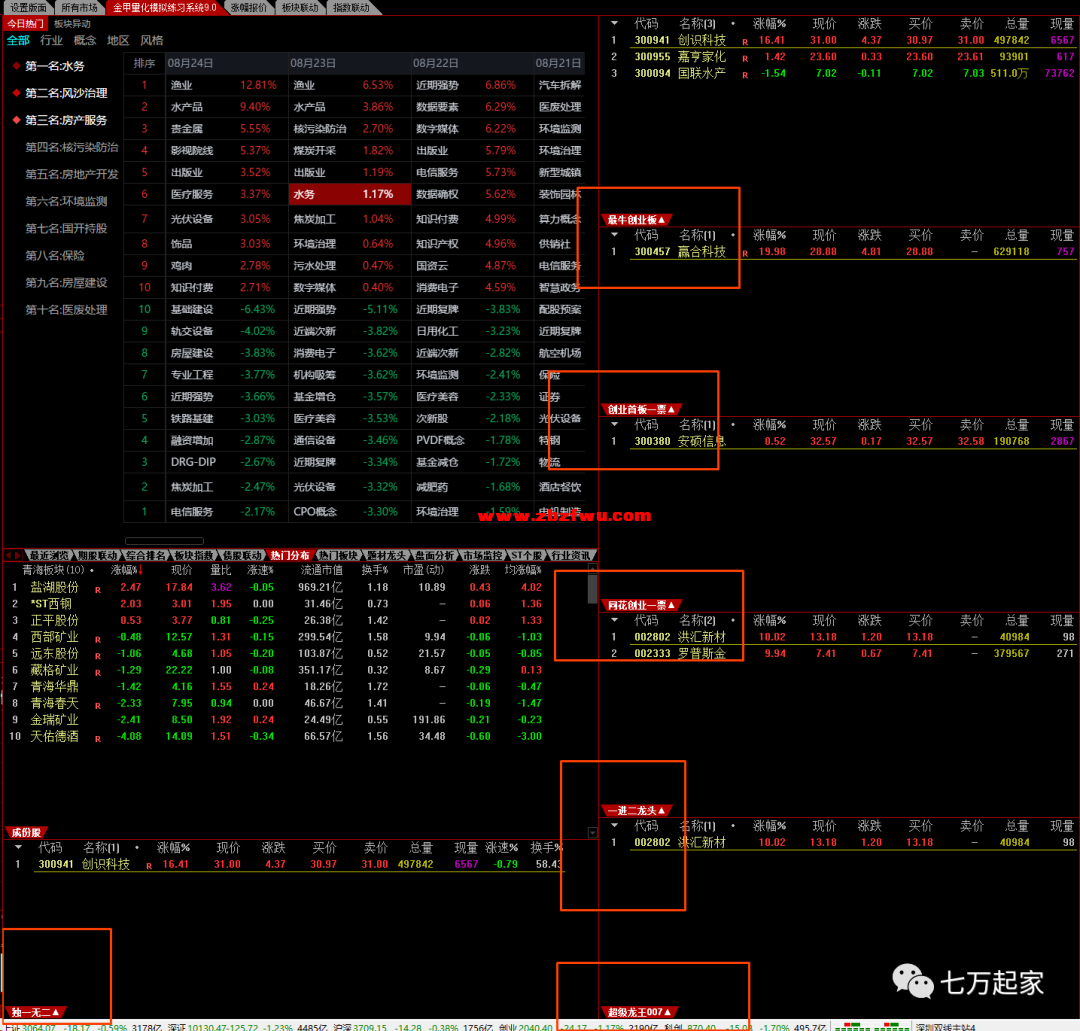Open header dropdown arrow in 同花创业一票 table
Viewport: 1080px width, 1031px height.
click(x=614, y=620)
